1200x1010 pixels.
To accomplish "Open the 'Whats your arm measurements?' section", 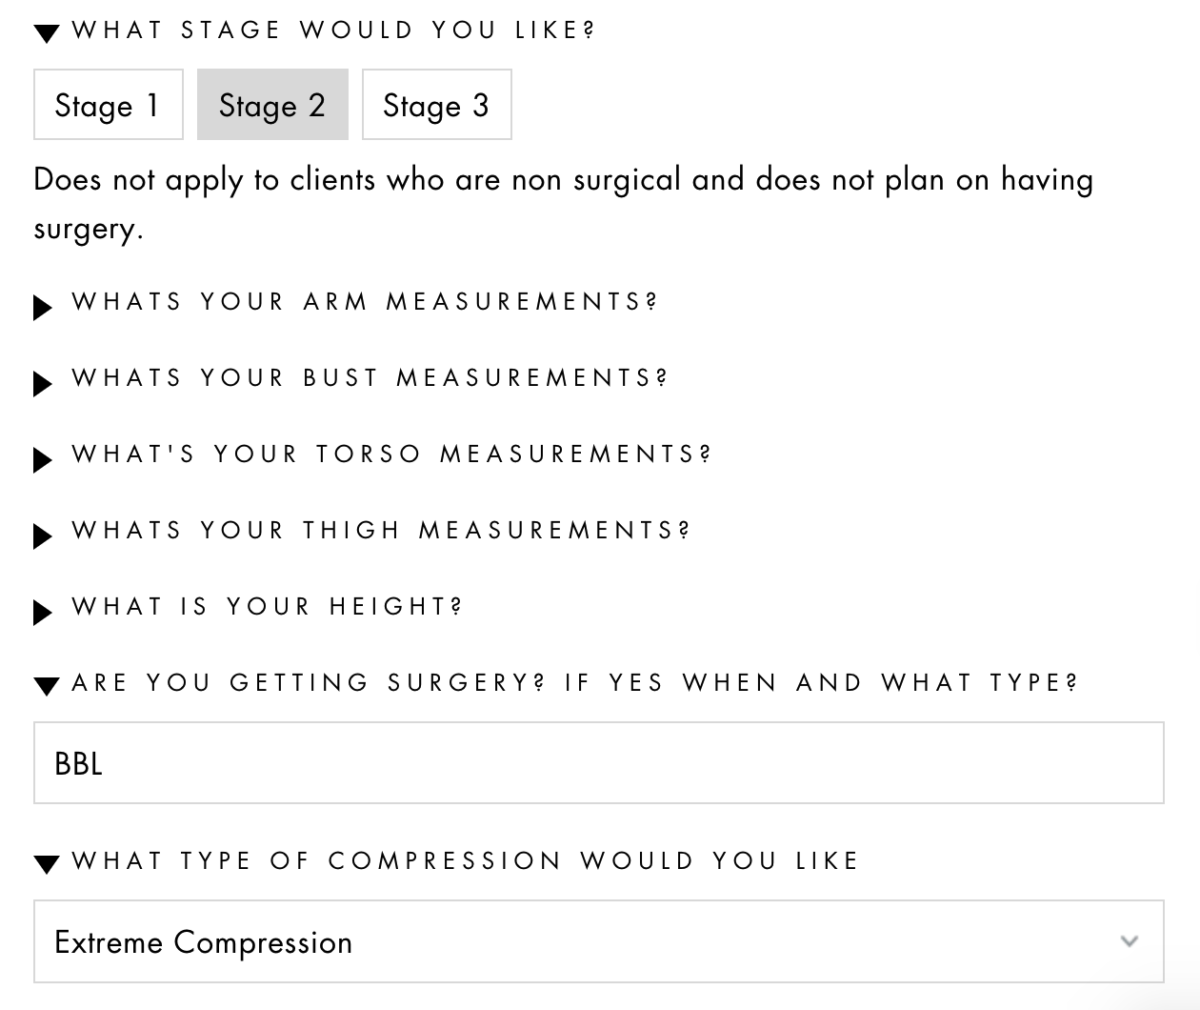I will coord(364,302).
